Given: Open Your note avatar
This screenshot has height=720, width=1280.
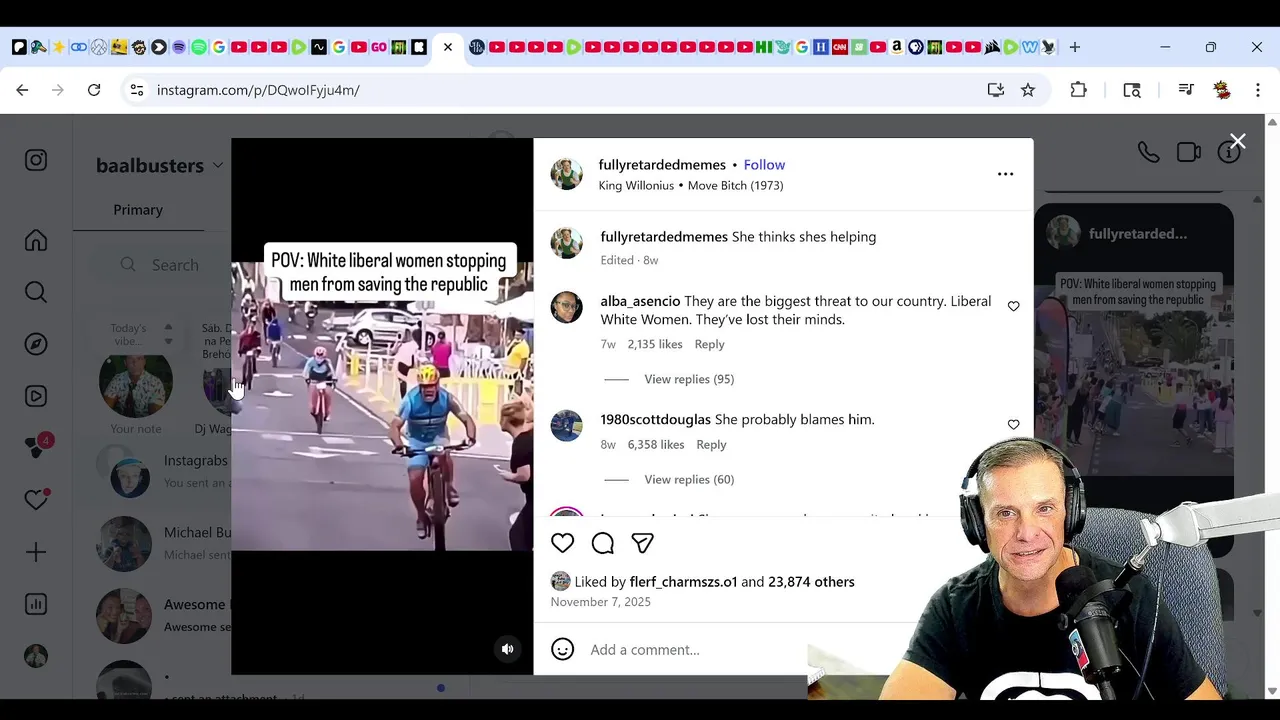Looking at the screenshot, I should pos(136,384).
